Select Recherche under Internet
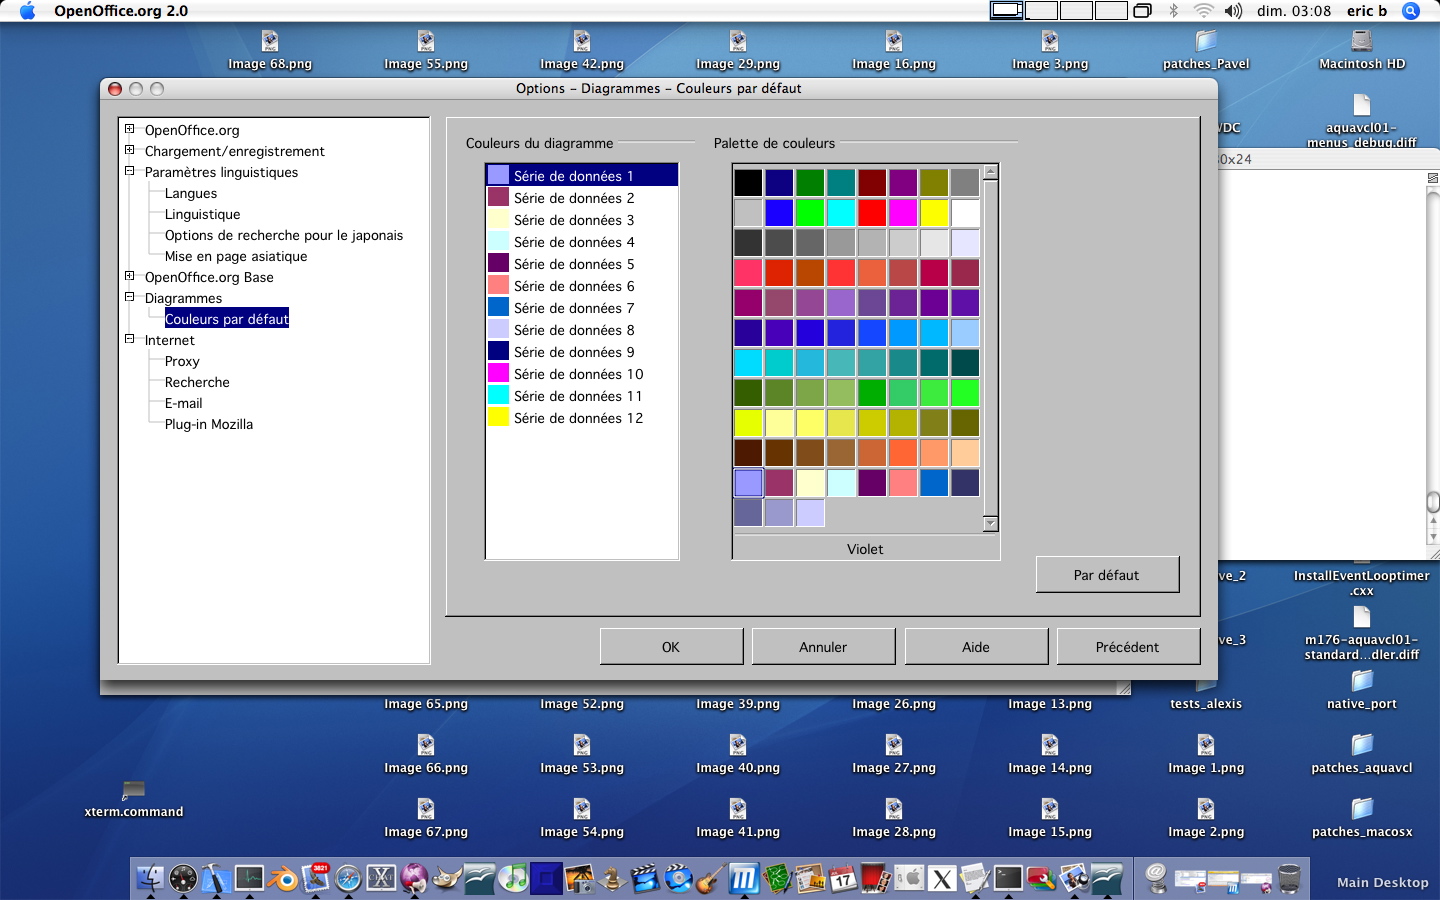 (x=197, y=382)
